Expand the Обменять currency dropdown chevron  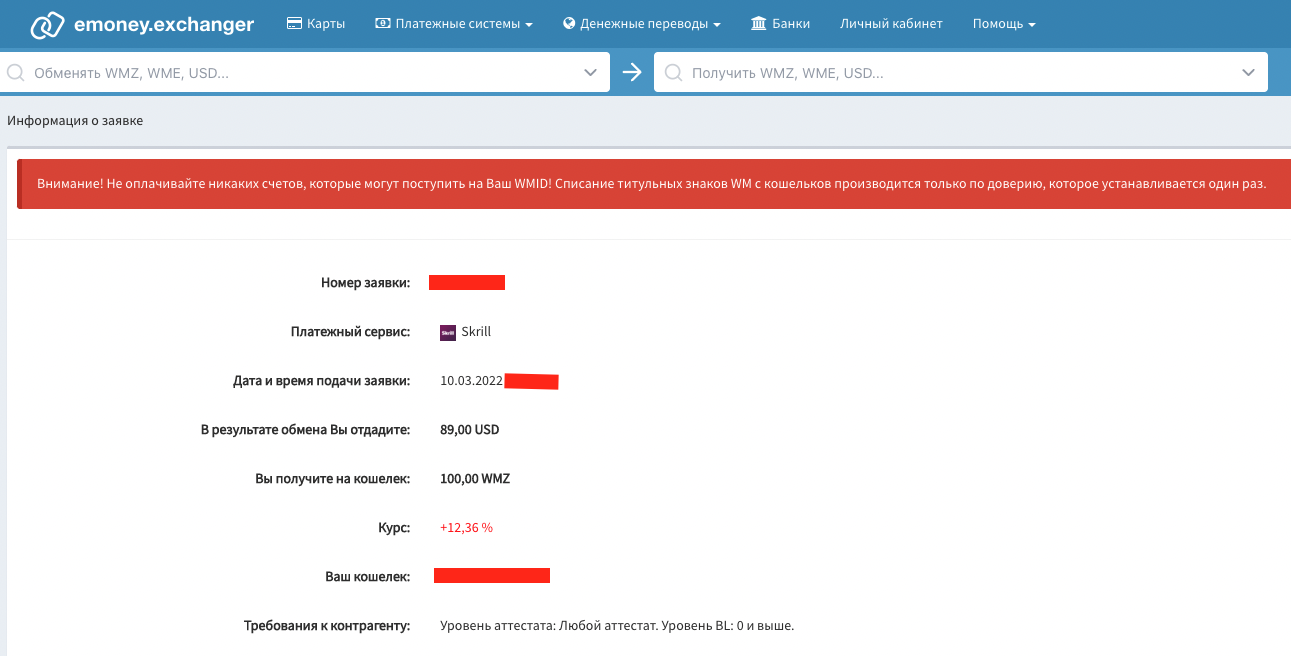(x=590, y=73)
